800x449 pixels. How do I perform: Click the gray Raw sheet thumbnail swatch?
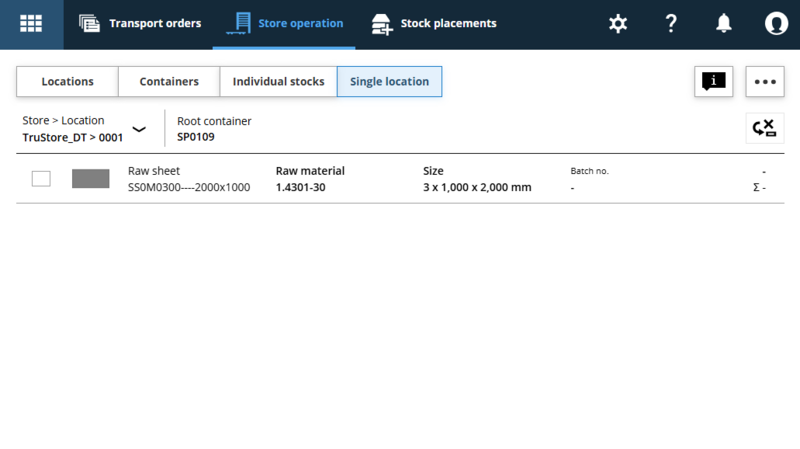(91, 179)
